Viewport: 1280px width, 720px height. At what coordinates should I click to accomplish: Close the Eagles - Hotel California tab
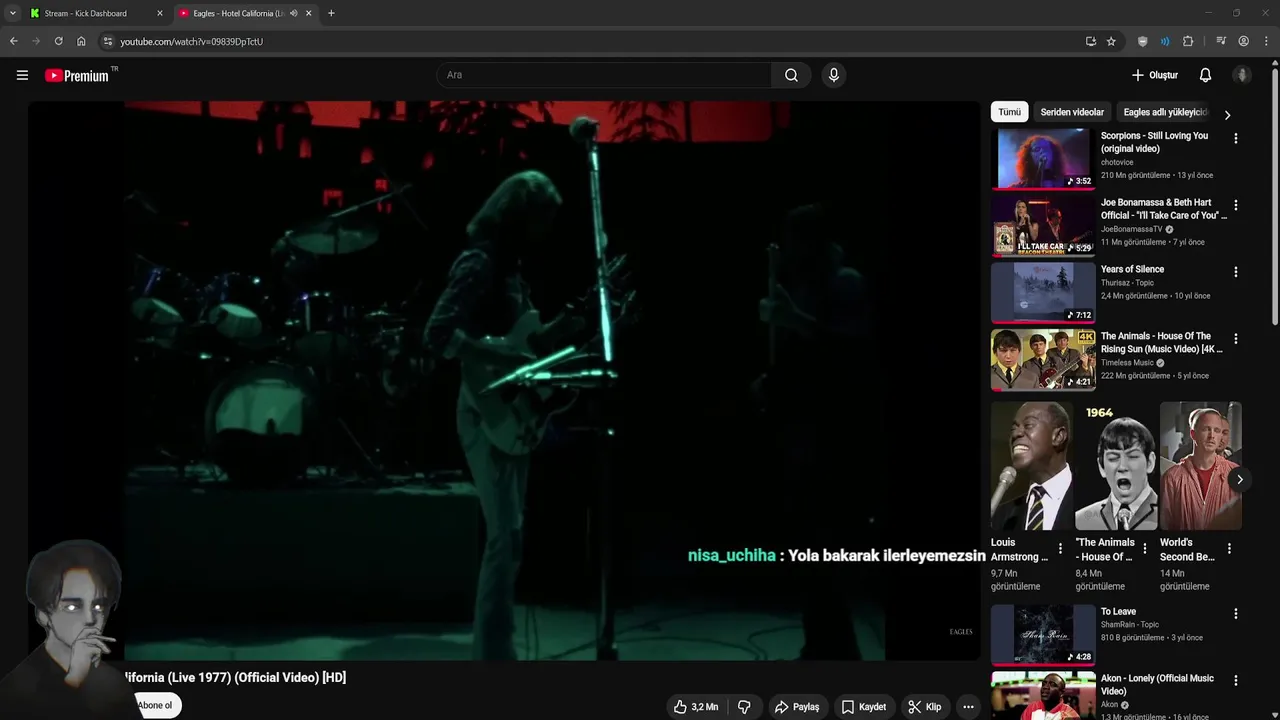click(x=308, y=13)
